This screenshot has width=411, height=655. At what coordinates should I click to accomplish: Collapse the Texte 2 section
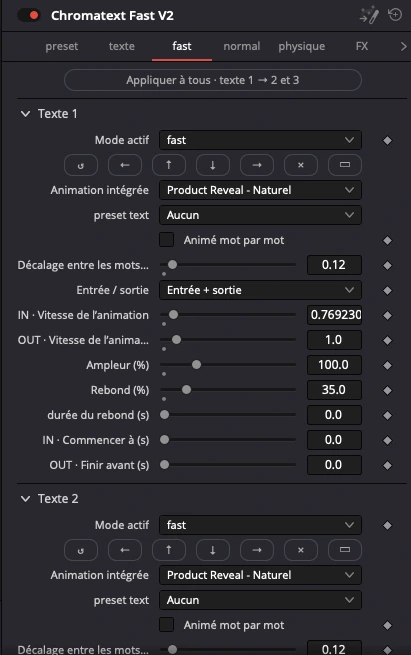coord(25,499)
